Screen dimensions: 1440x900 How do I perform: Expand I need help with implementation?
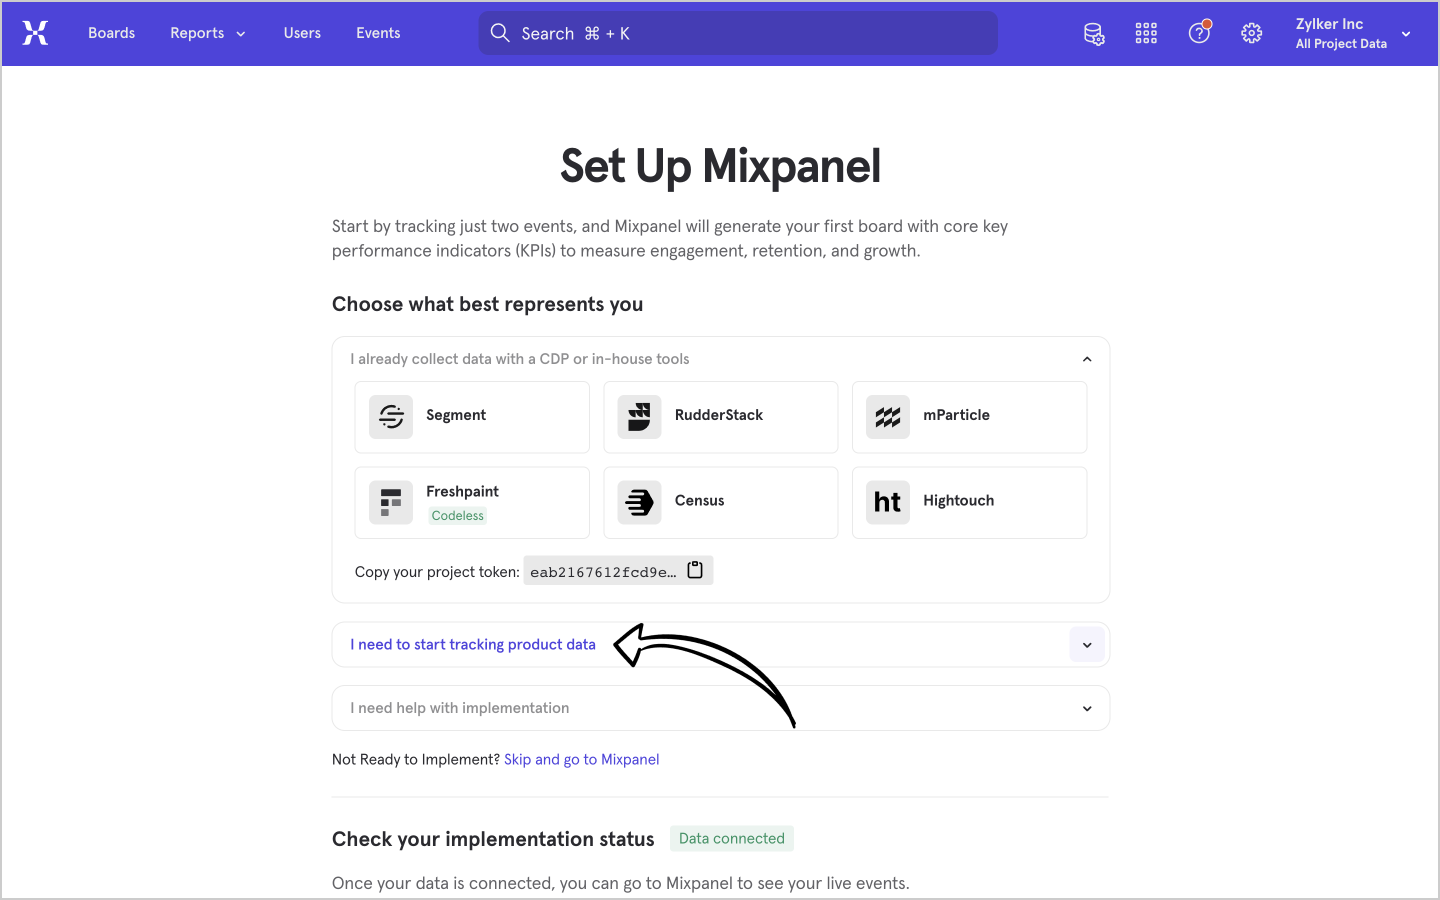click(720, 708)
